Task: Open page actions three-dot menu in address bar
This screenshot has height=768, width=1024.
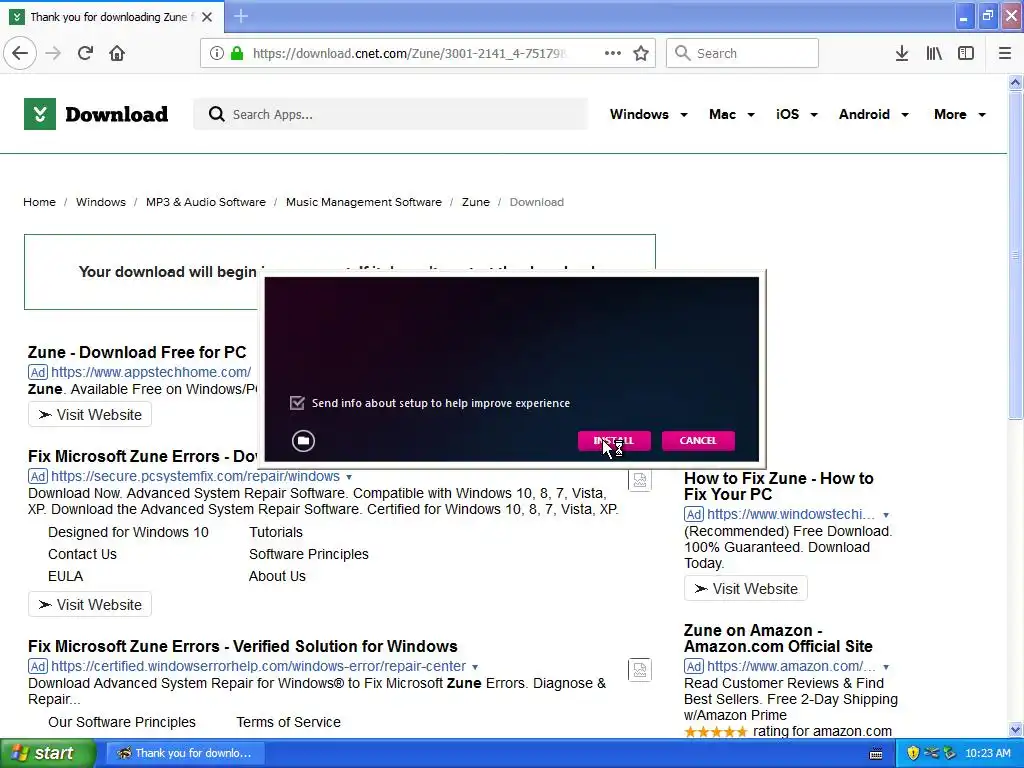Action: point(613,53)
